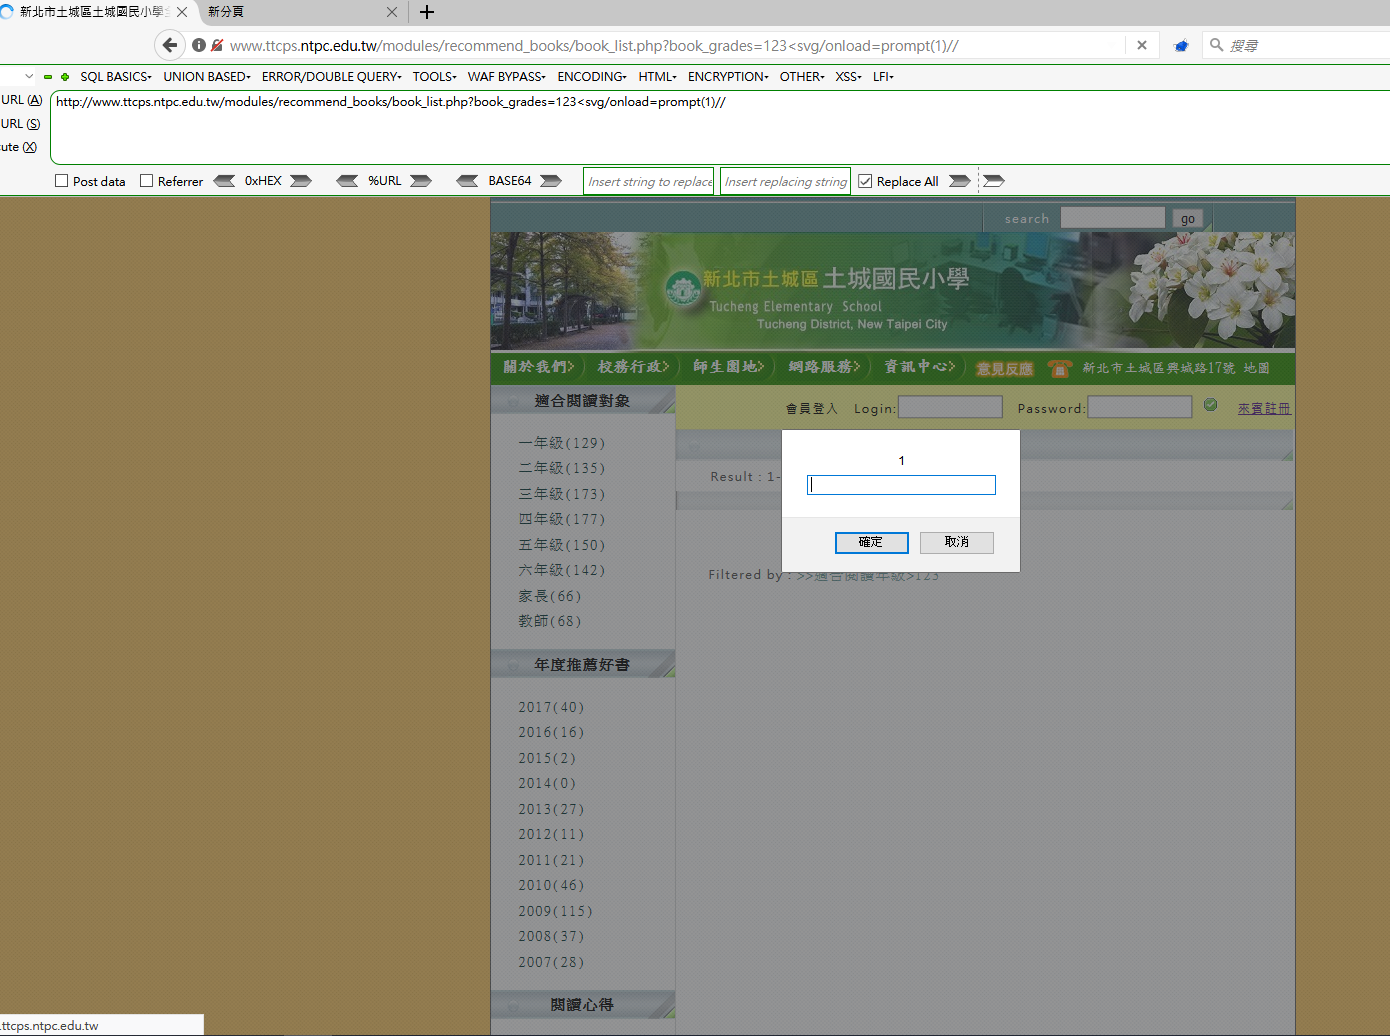The height and width of the screenshot is (1036, 1390).
Task: Open the site information icon in address bar
Action: pos(199,45)
